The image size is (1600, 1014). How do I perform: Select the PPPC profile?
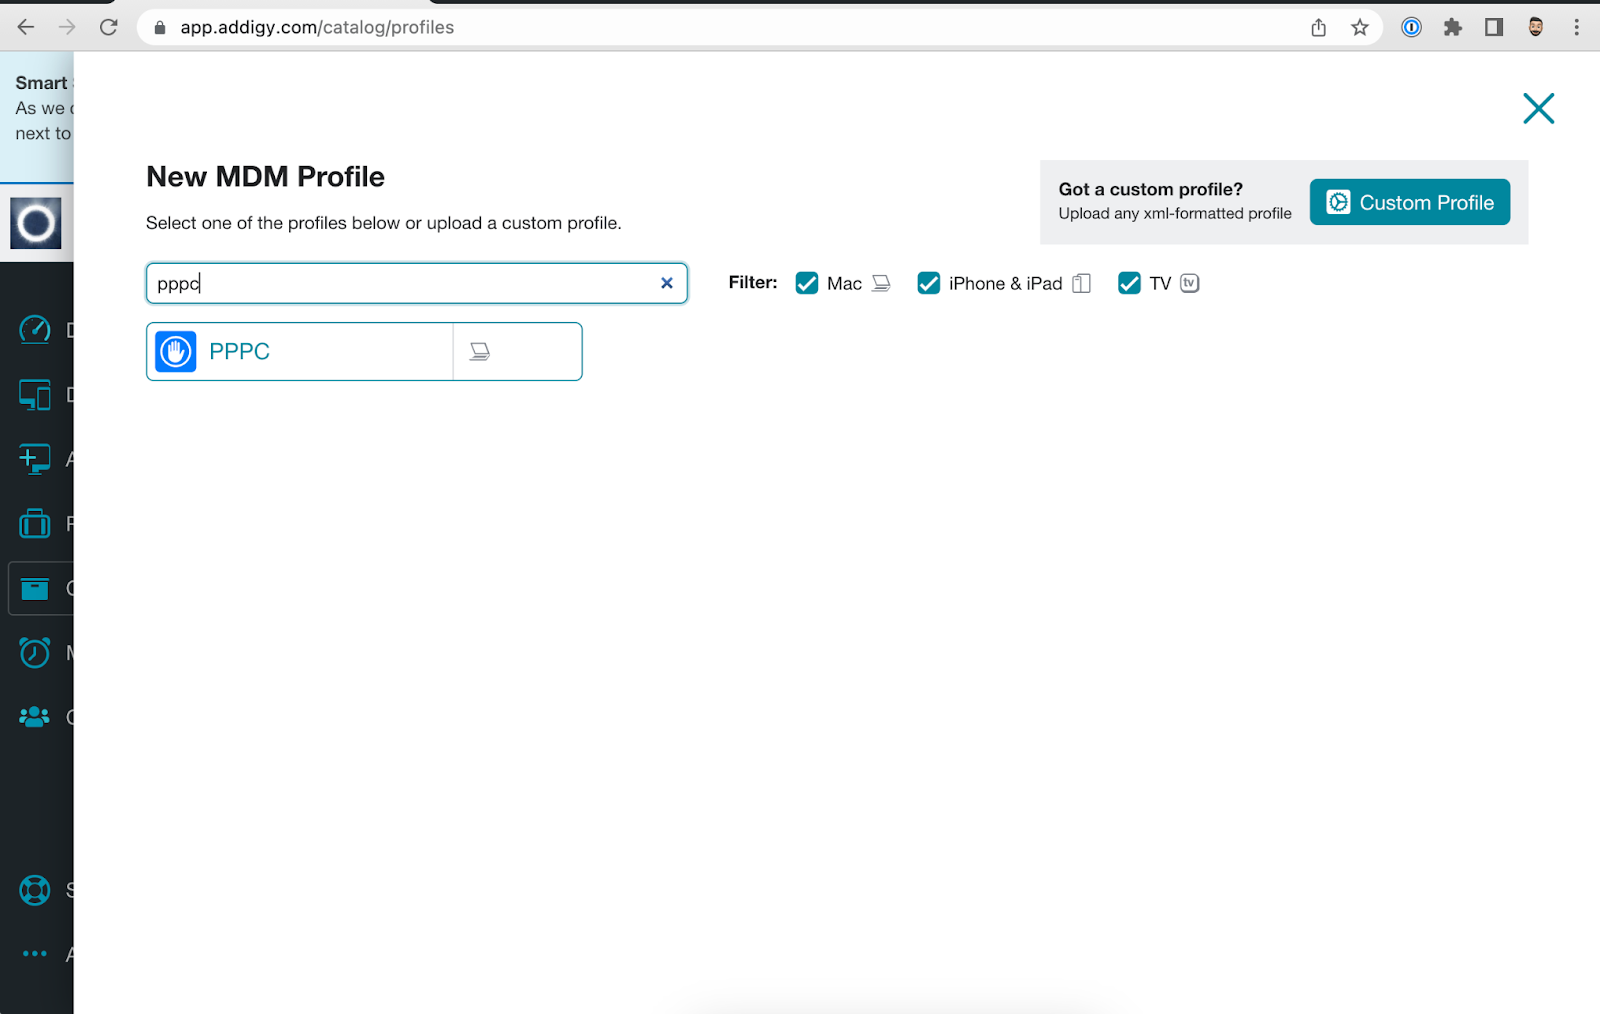click(240, 351)
